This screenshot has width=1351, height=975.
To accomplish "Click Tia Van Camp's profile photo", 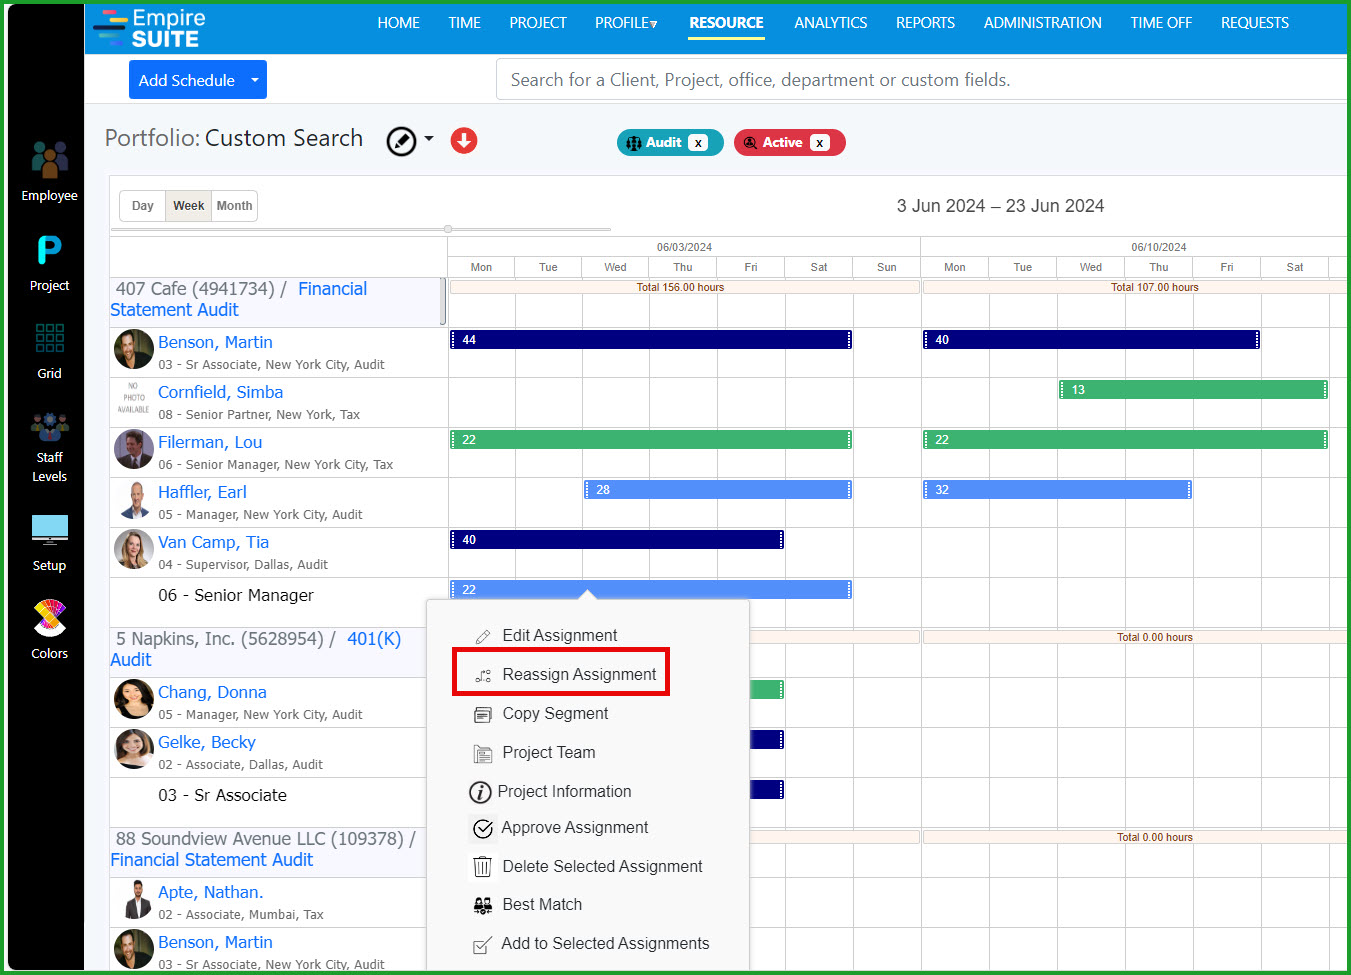I will point(133,550).
